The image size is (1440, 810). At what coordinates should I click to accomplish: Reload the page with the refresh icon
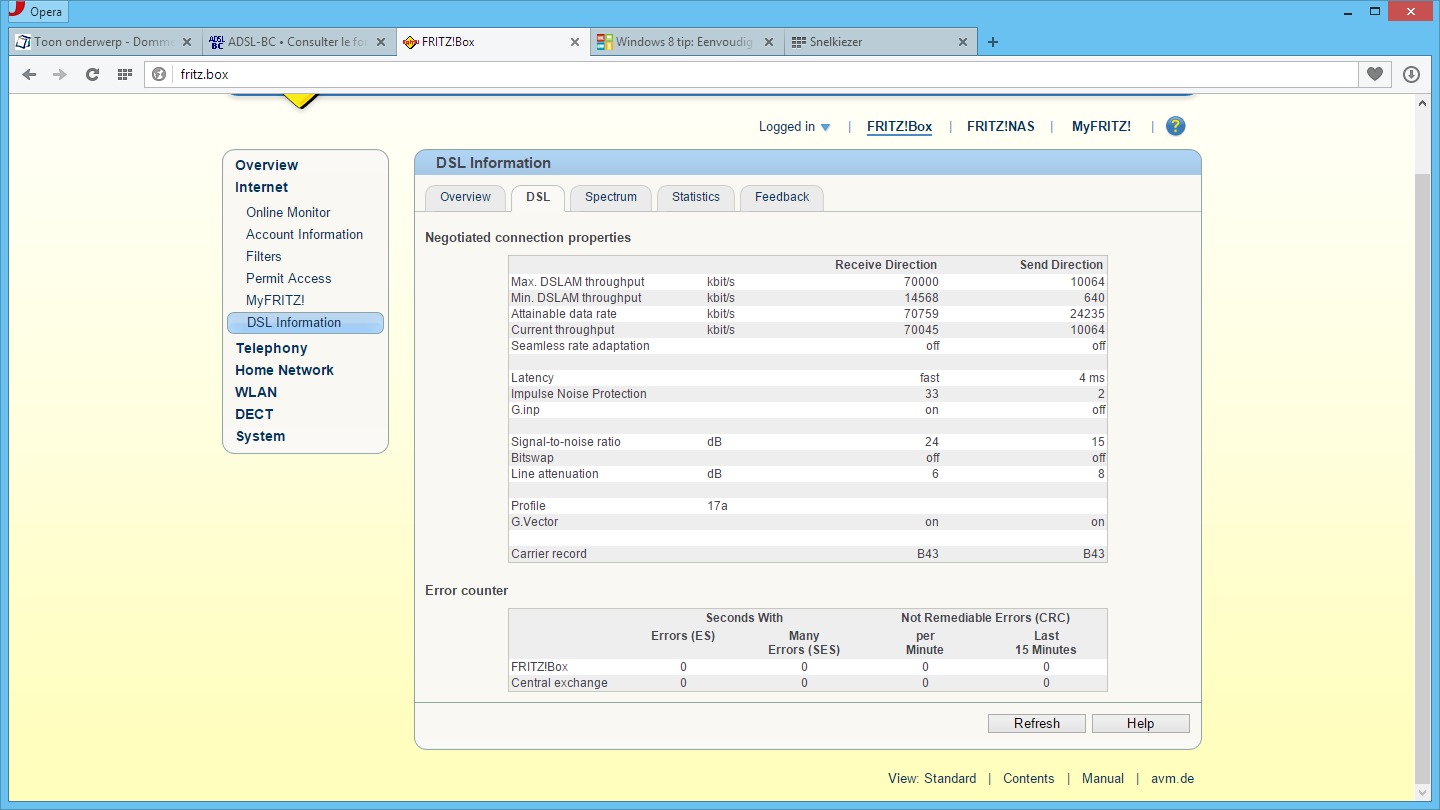click(x=92, y=74)
